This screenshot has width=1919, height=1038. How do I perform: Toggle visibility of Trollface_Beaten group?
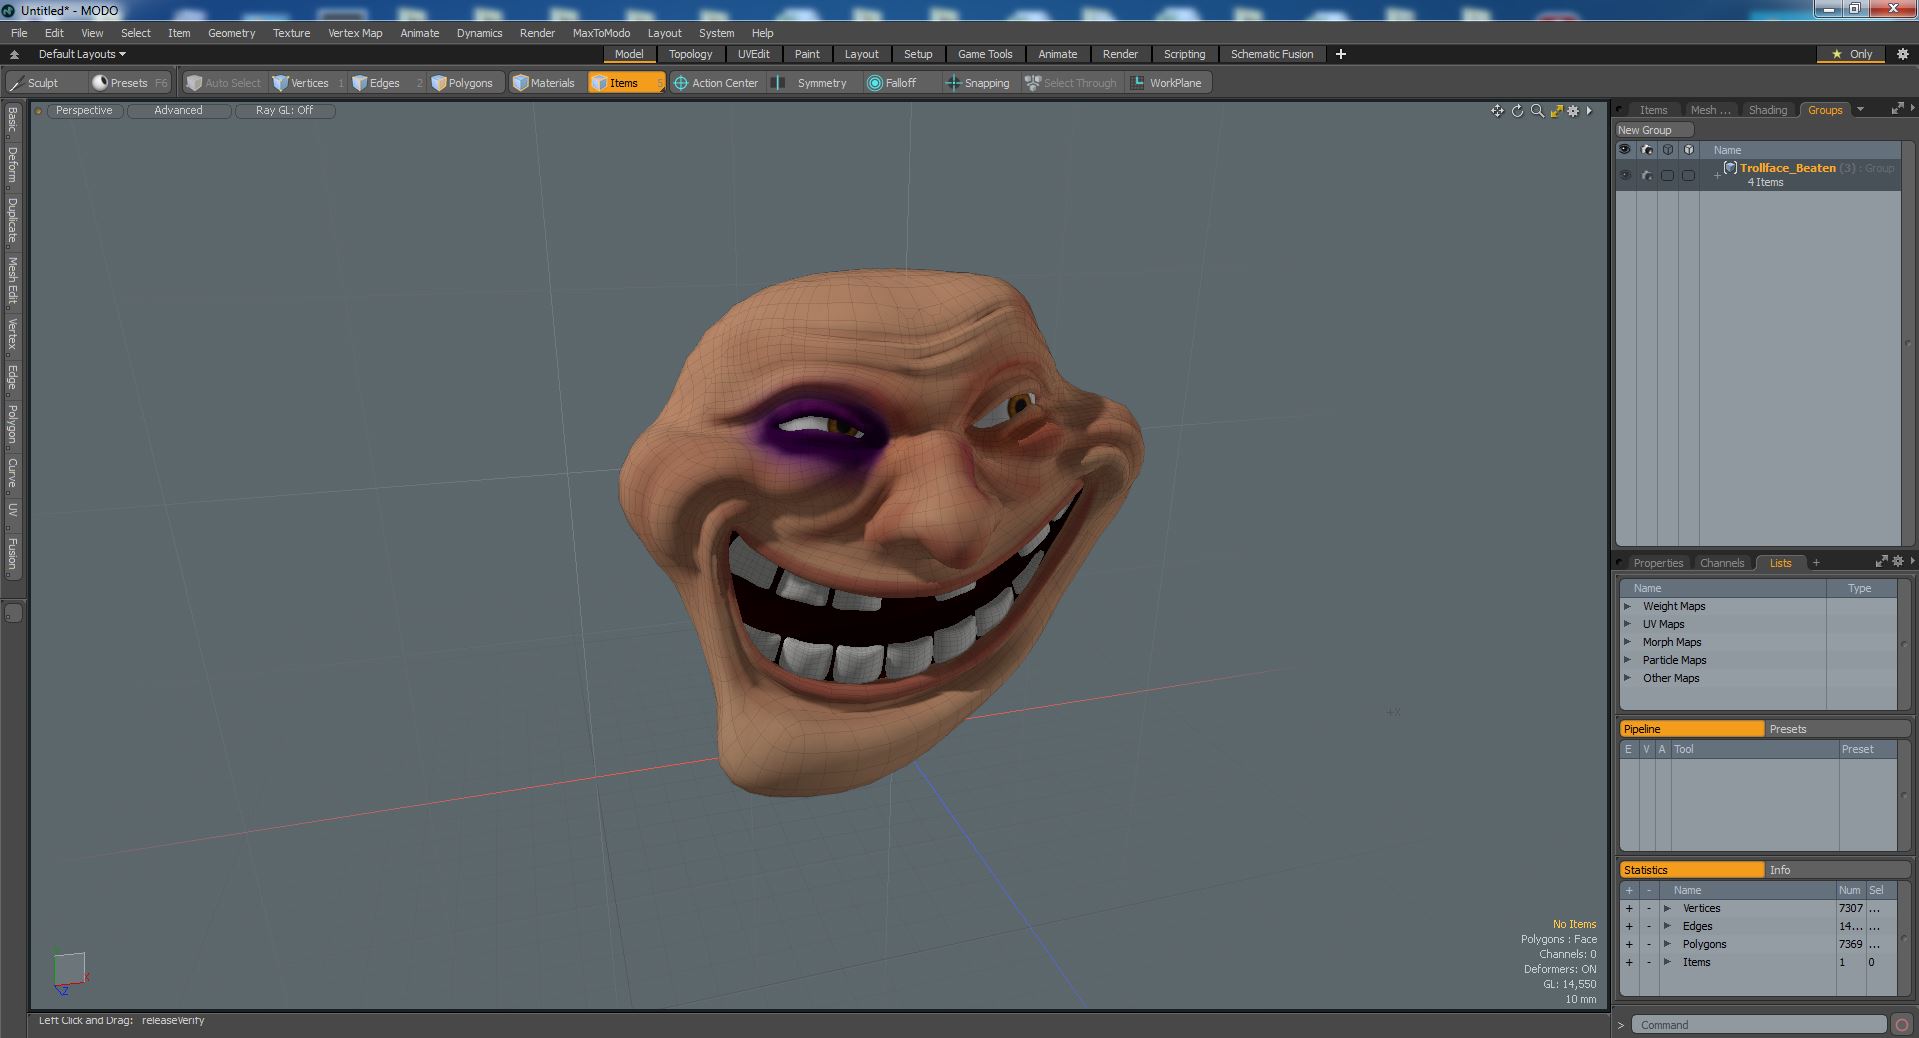(x=1625, y=175)
